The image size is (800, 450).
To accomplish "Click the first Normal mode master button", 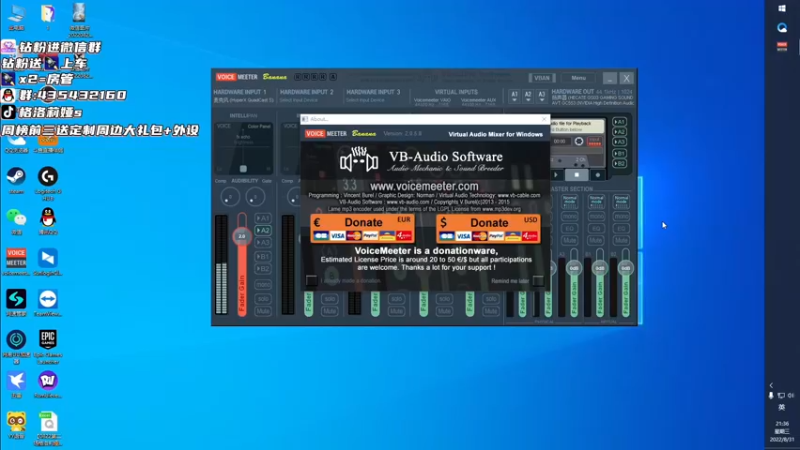I will [x=570, y=201].
